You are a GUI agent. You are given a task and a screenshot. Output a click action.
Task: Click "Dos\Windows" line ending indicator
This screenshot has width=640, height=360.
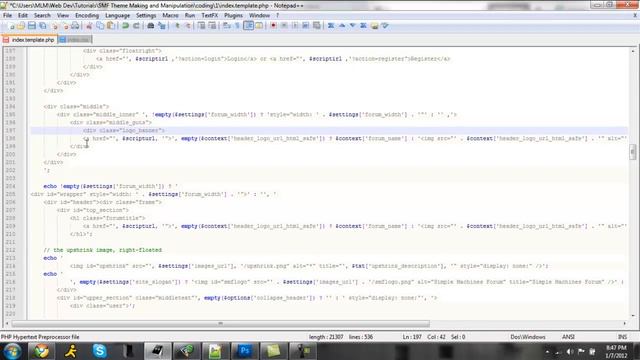528,337
